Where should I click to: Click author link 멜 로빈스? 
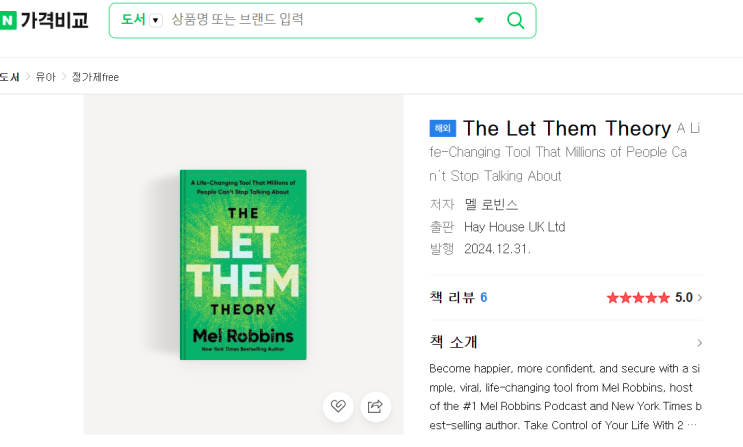click(491, 205)
